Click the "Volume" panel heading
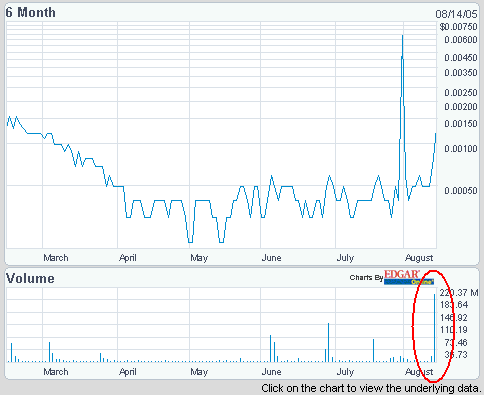The width and height of the screenshot is (484, 395). pyautogui.click(x=30, y=278)
